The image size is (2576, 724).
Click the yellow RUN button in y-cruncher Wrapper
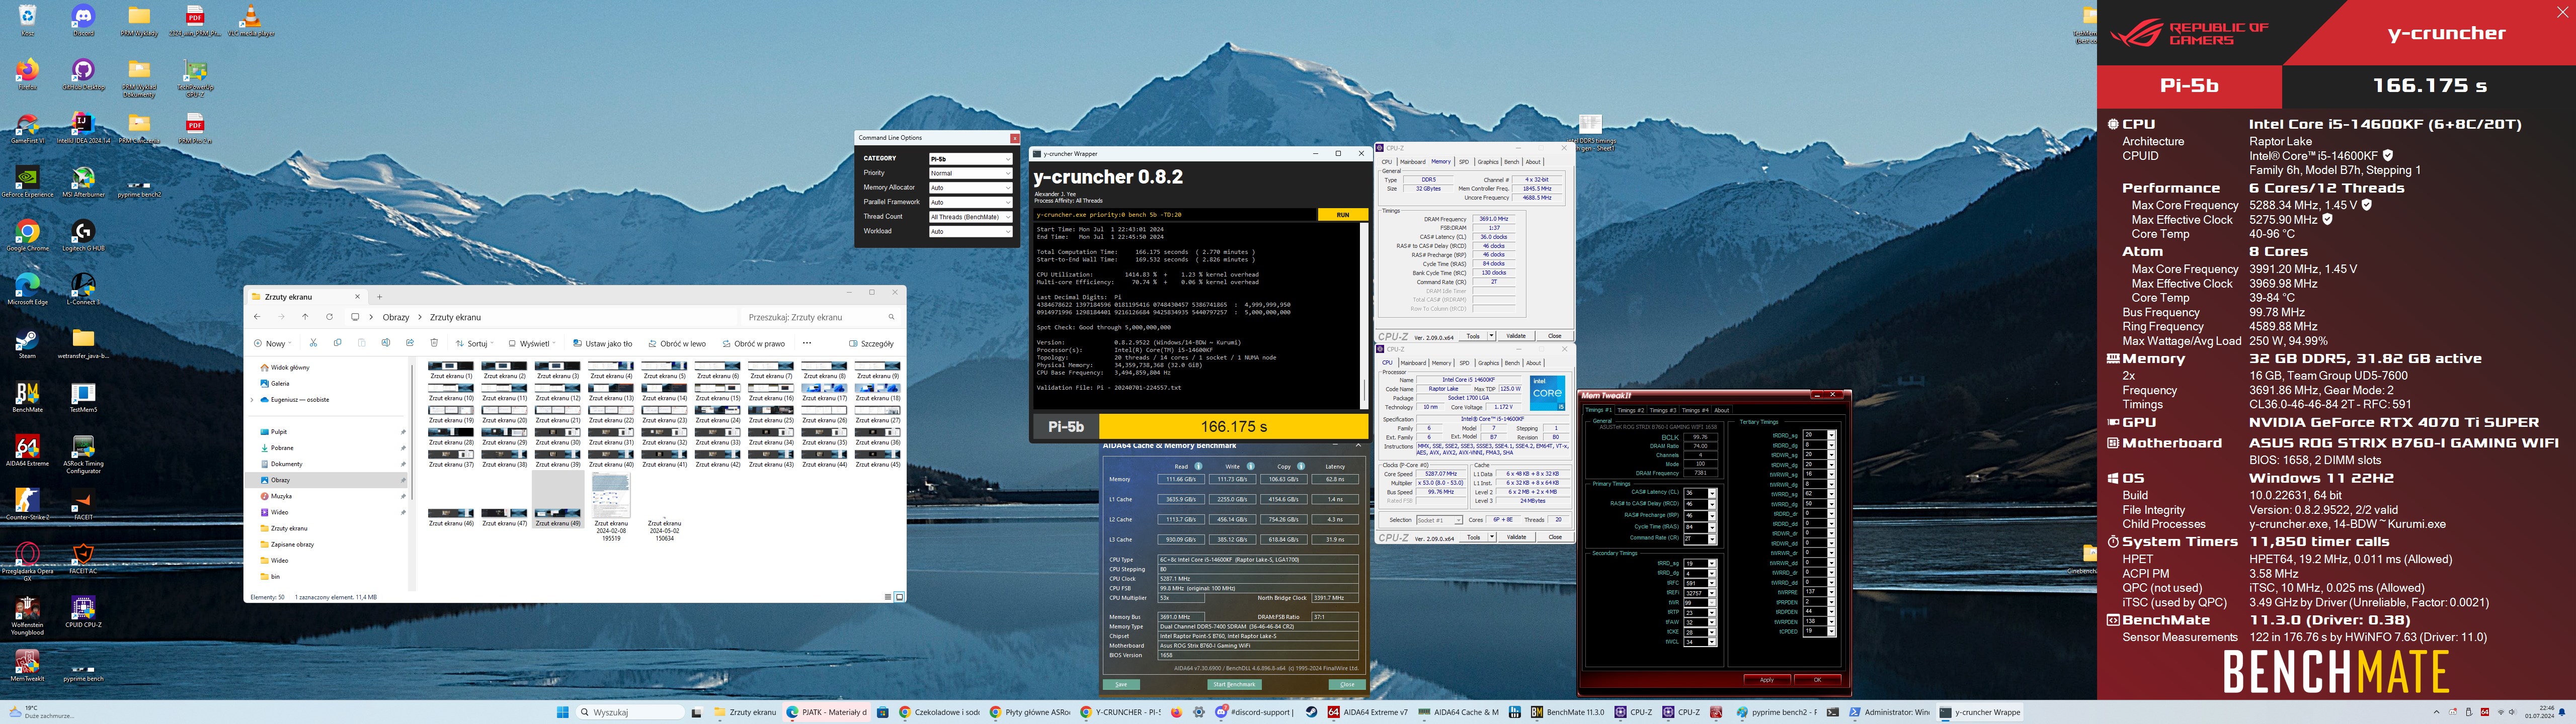point(1342,215)
